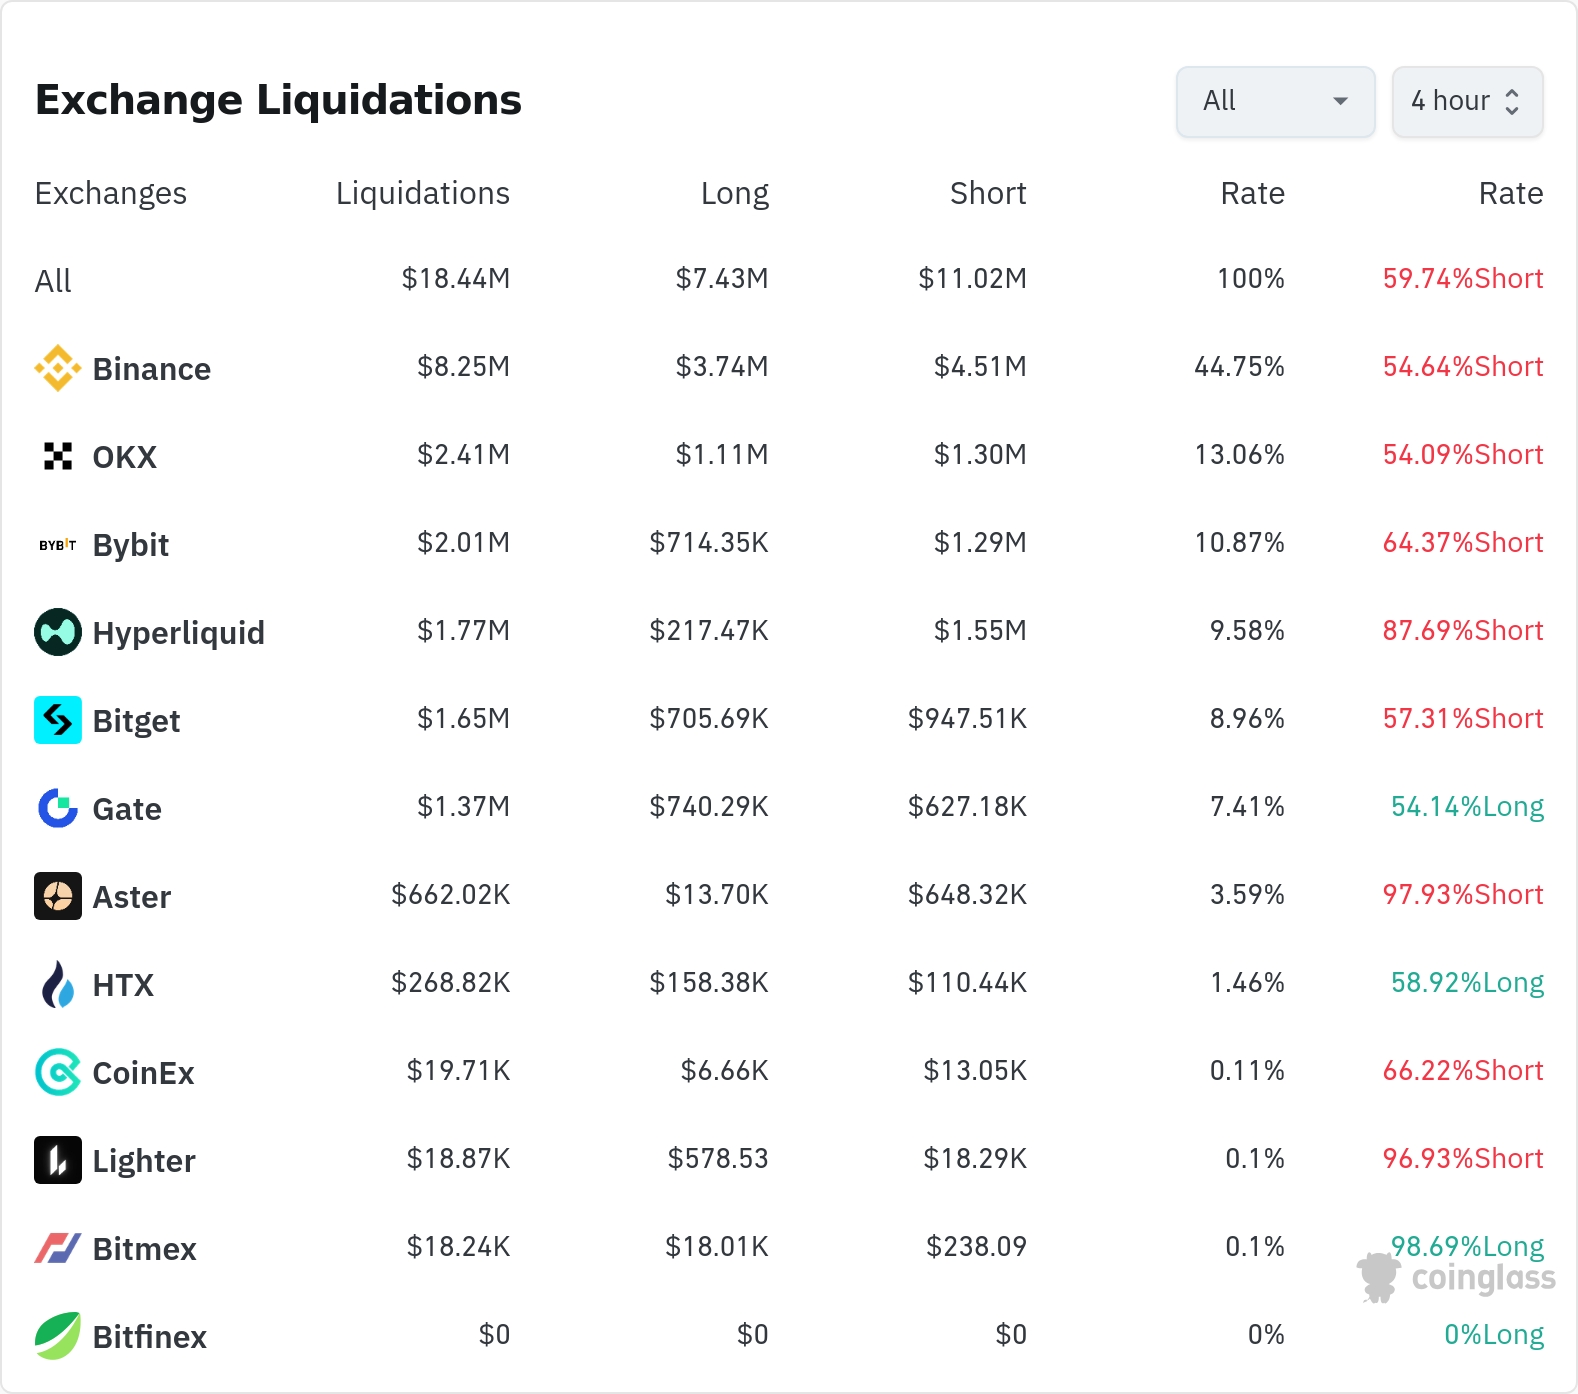
Task: Open the All symbols dropdown
Action: click(x=1275, y=101)
